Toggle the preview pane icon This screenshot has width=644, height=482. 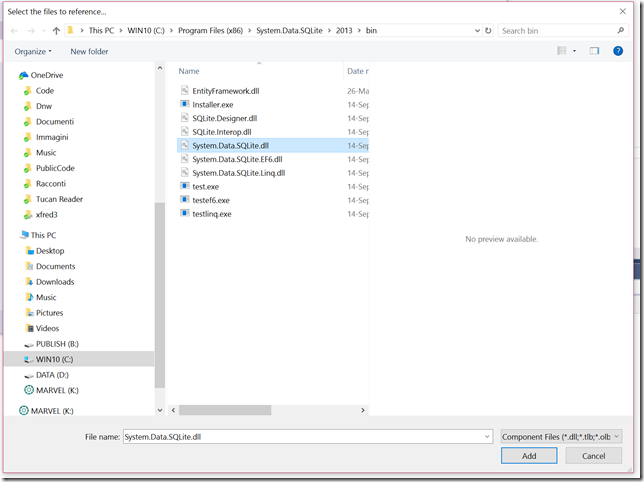pyautogui.click(x=594, y=51)
